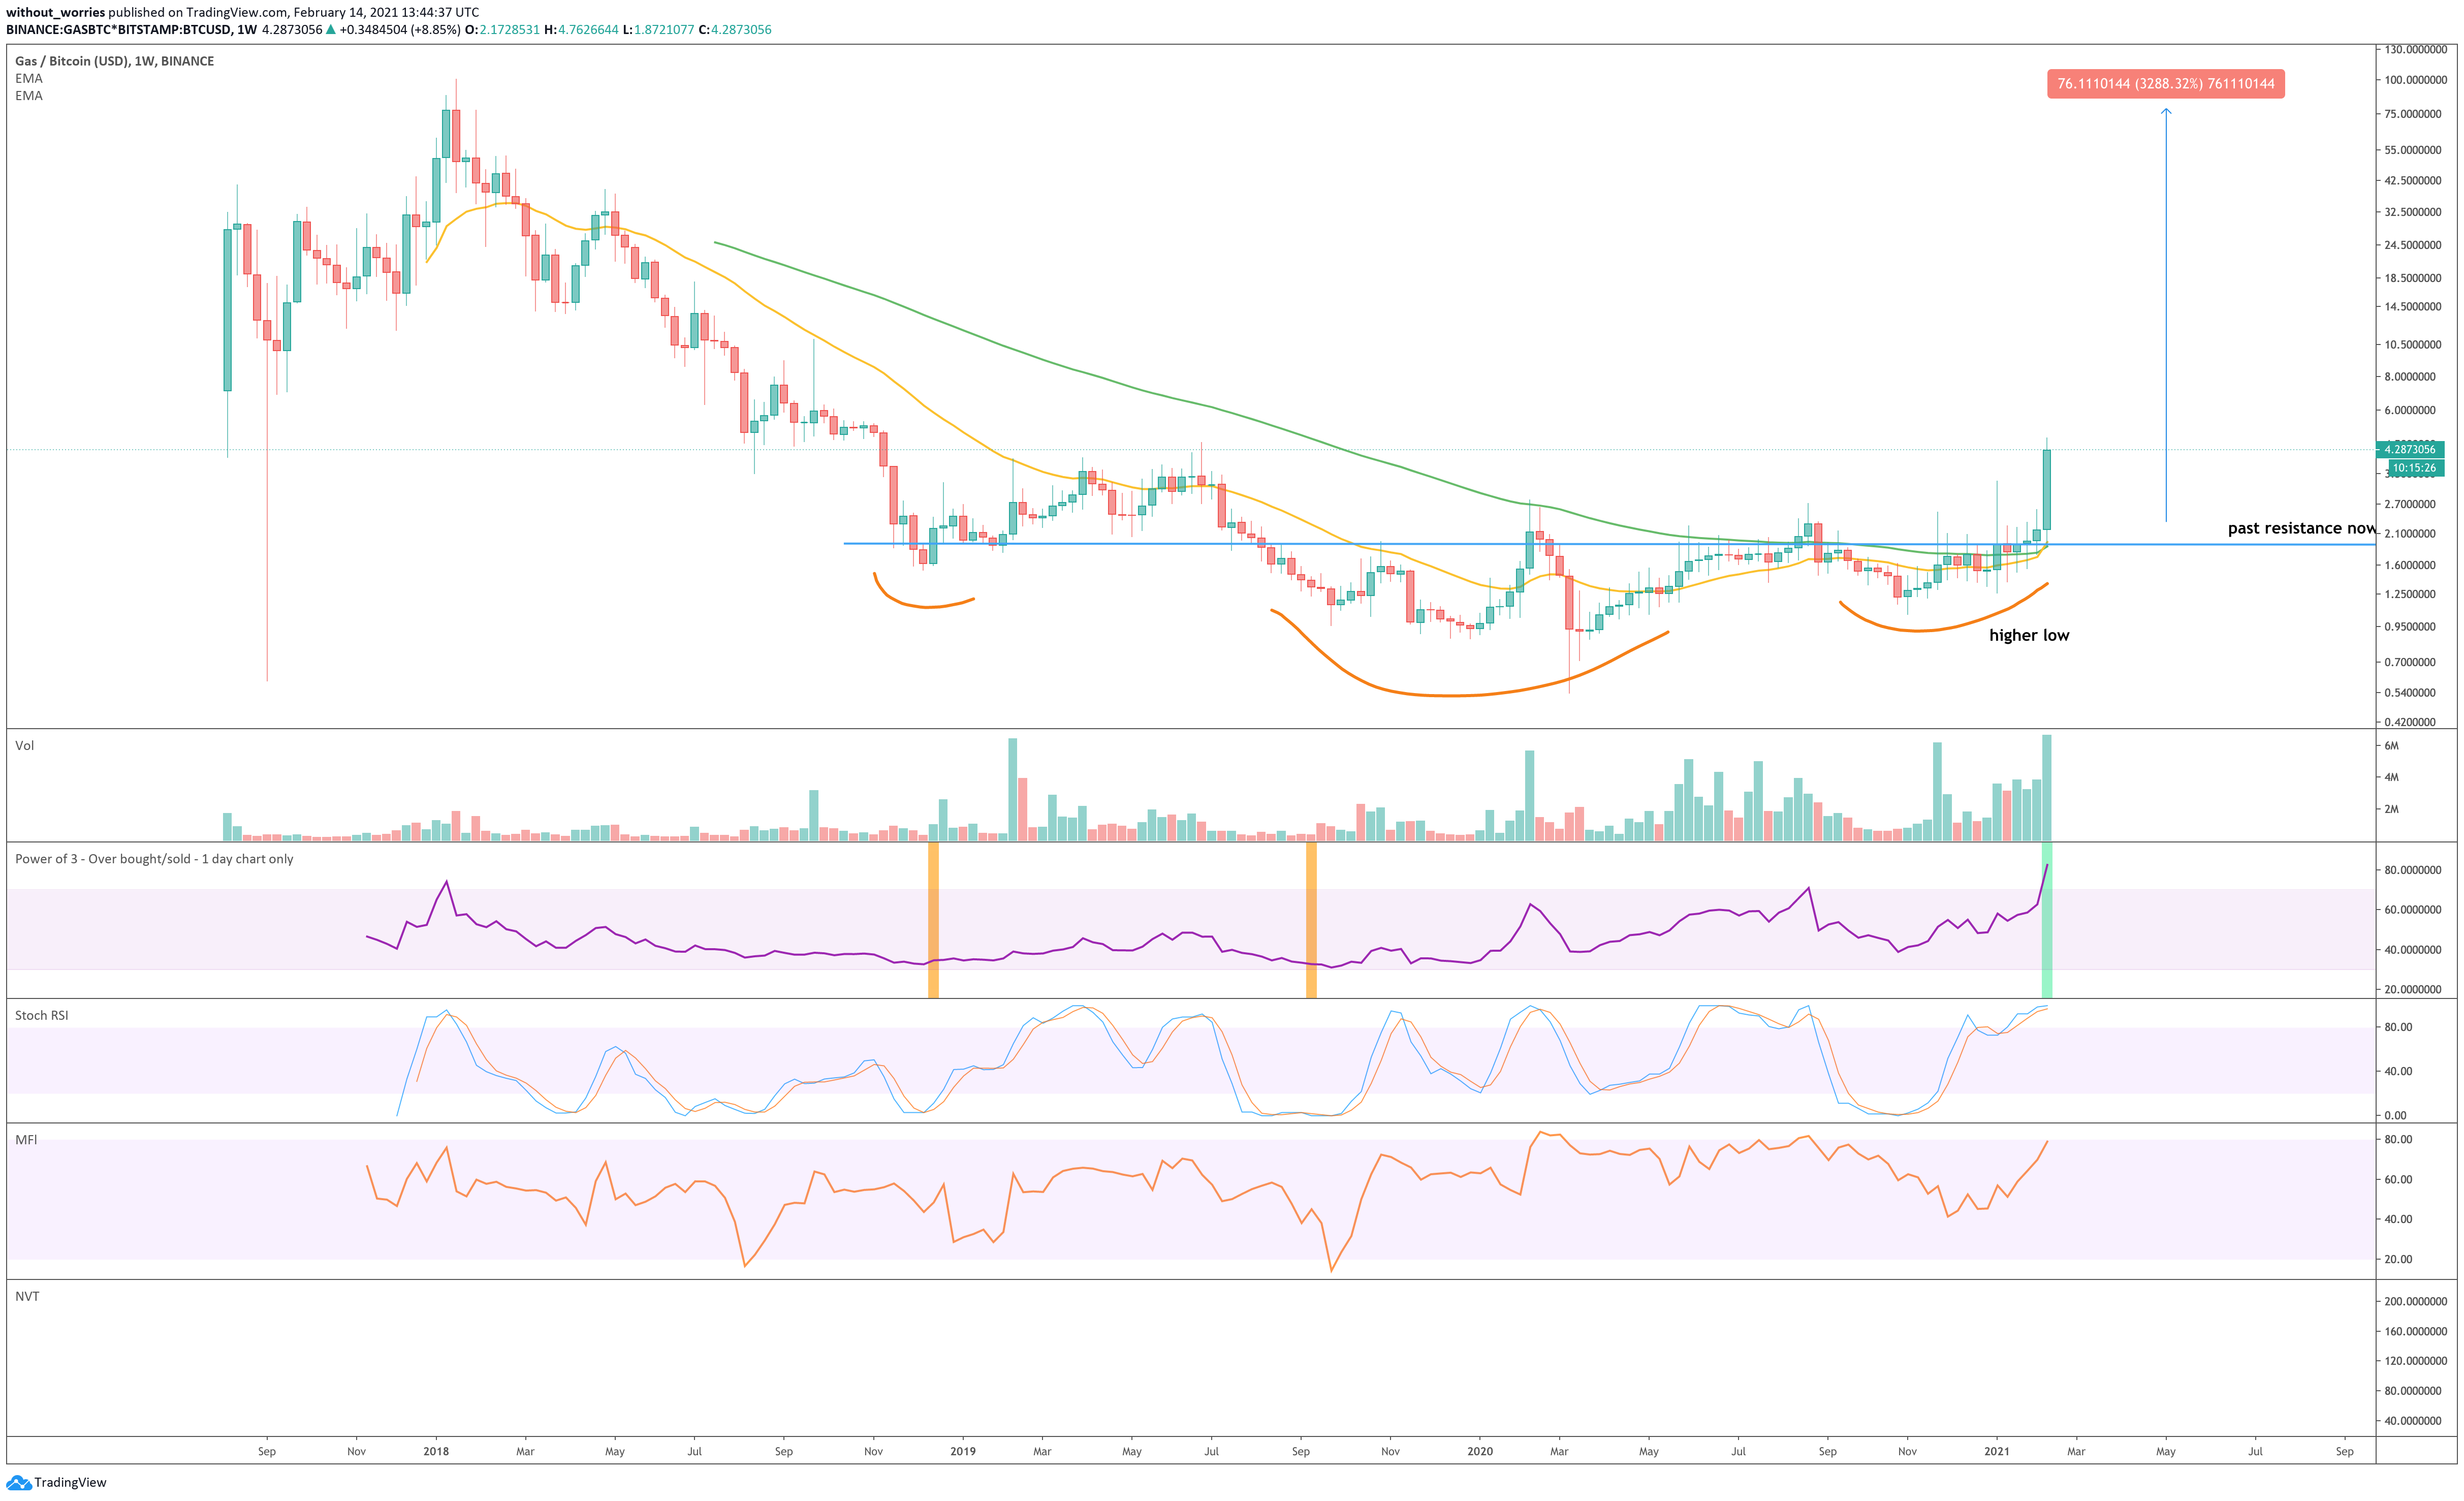The width and height of the screenshot is (2464, 1501).
Task: Click the latest large green weekly candle
Action: click(2047, 489)
